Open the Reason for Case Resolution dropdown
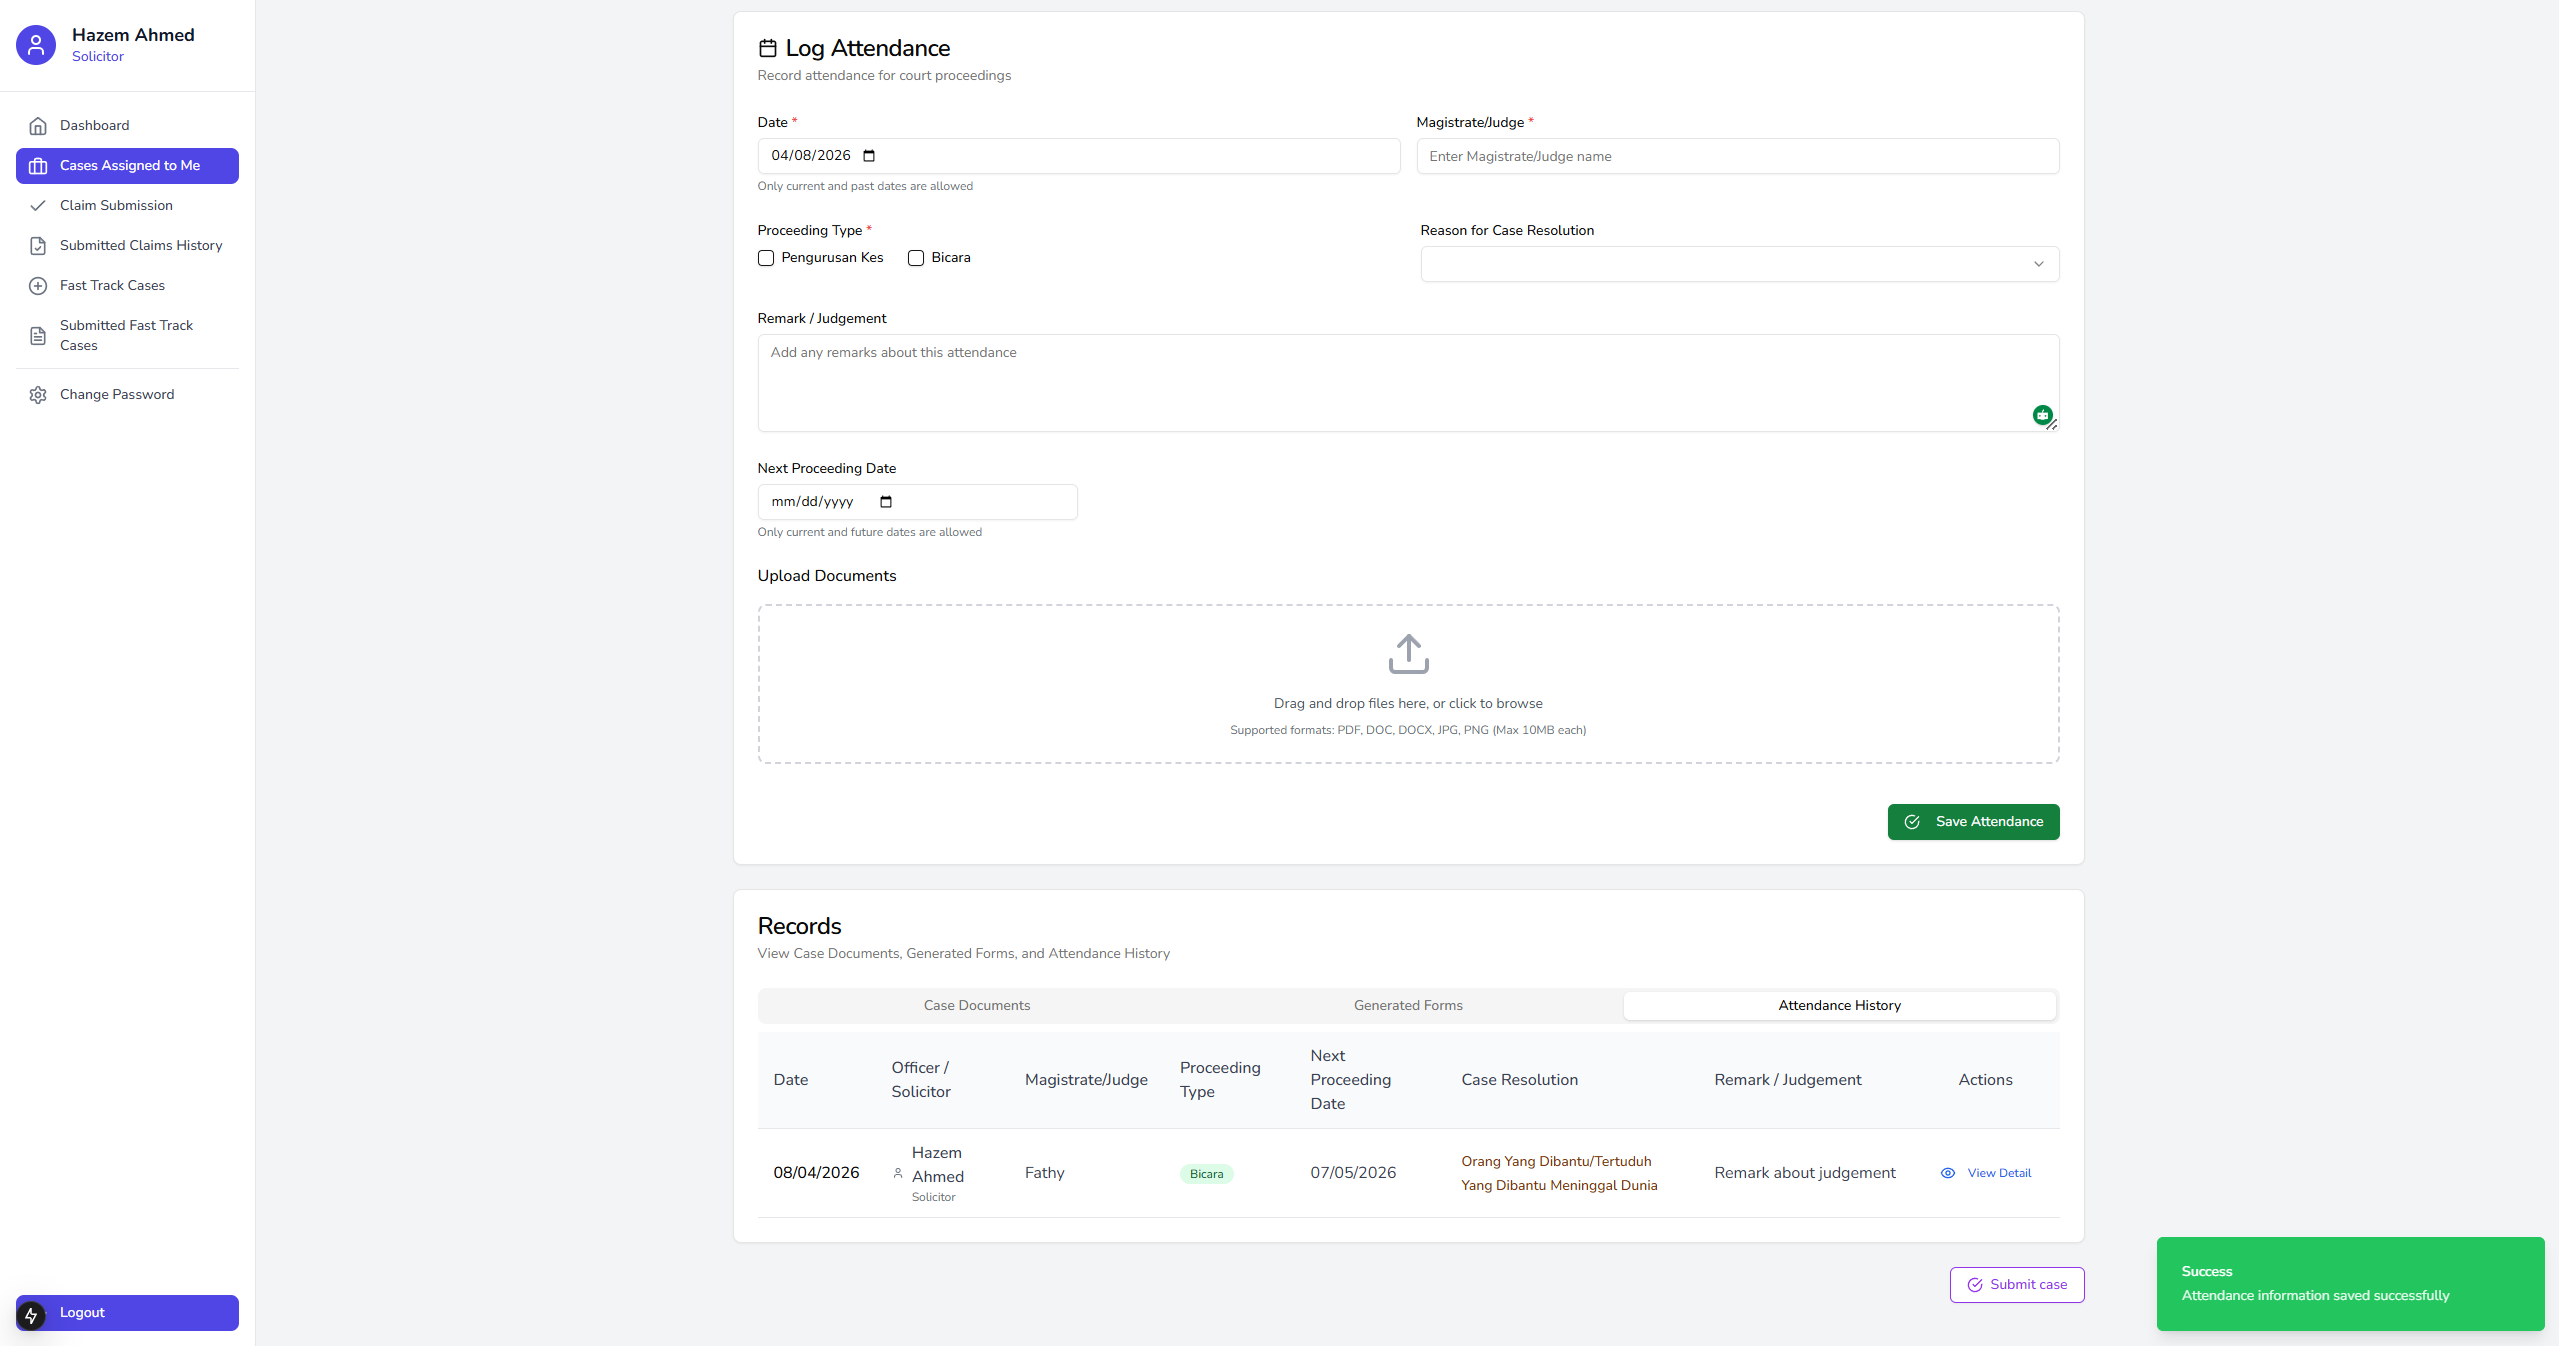This screenshot has width=2559, height=1346. coord(1739,264)
